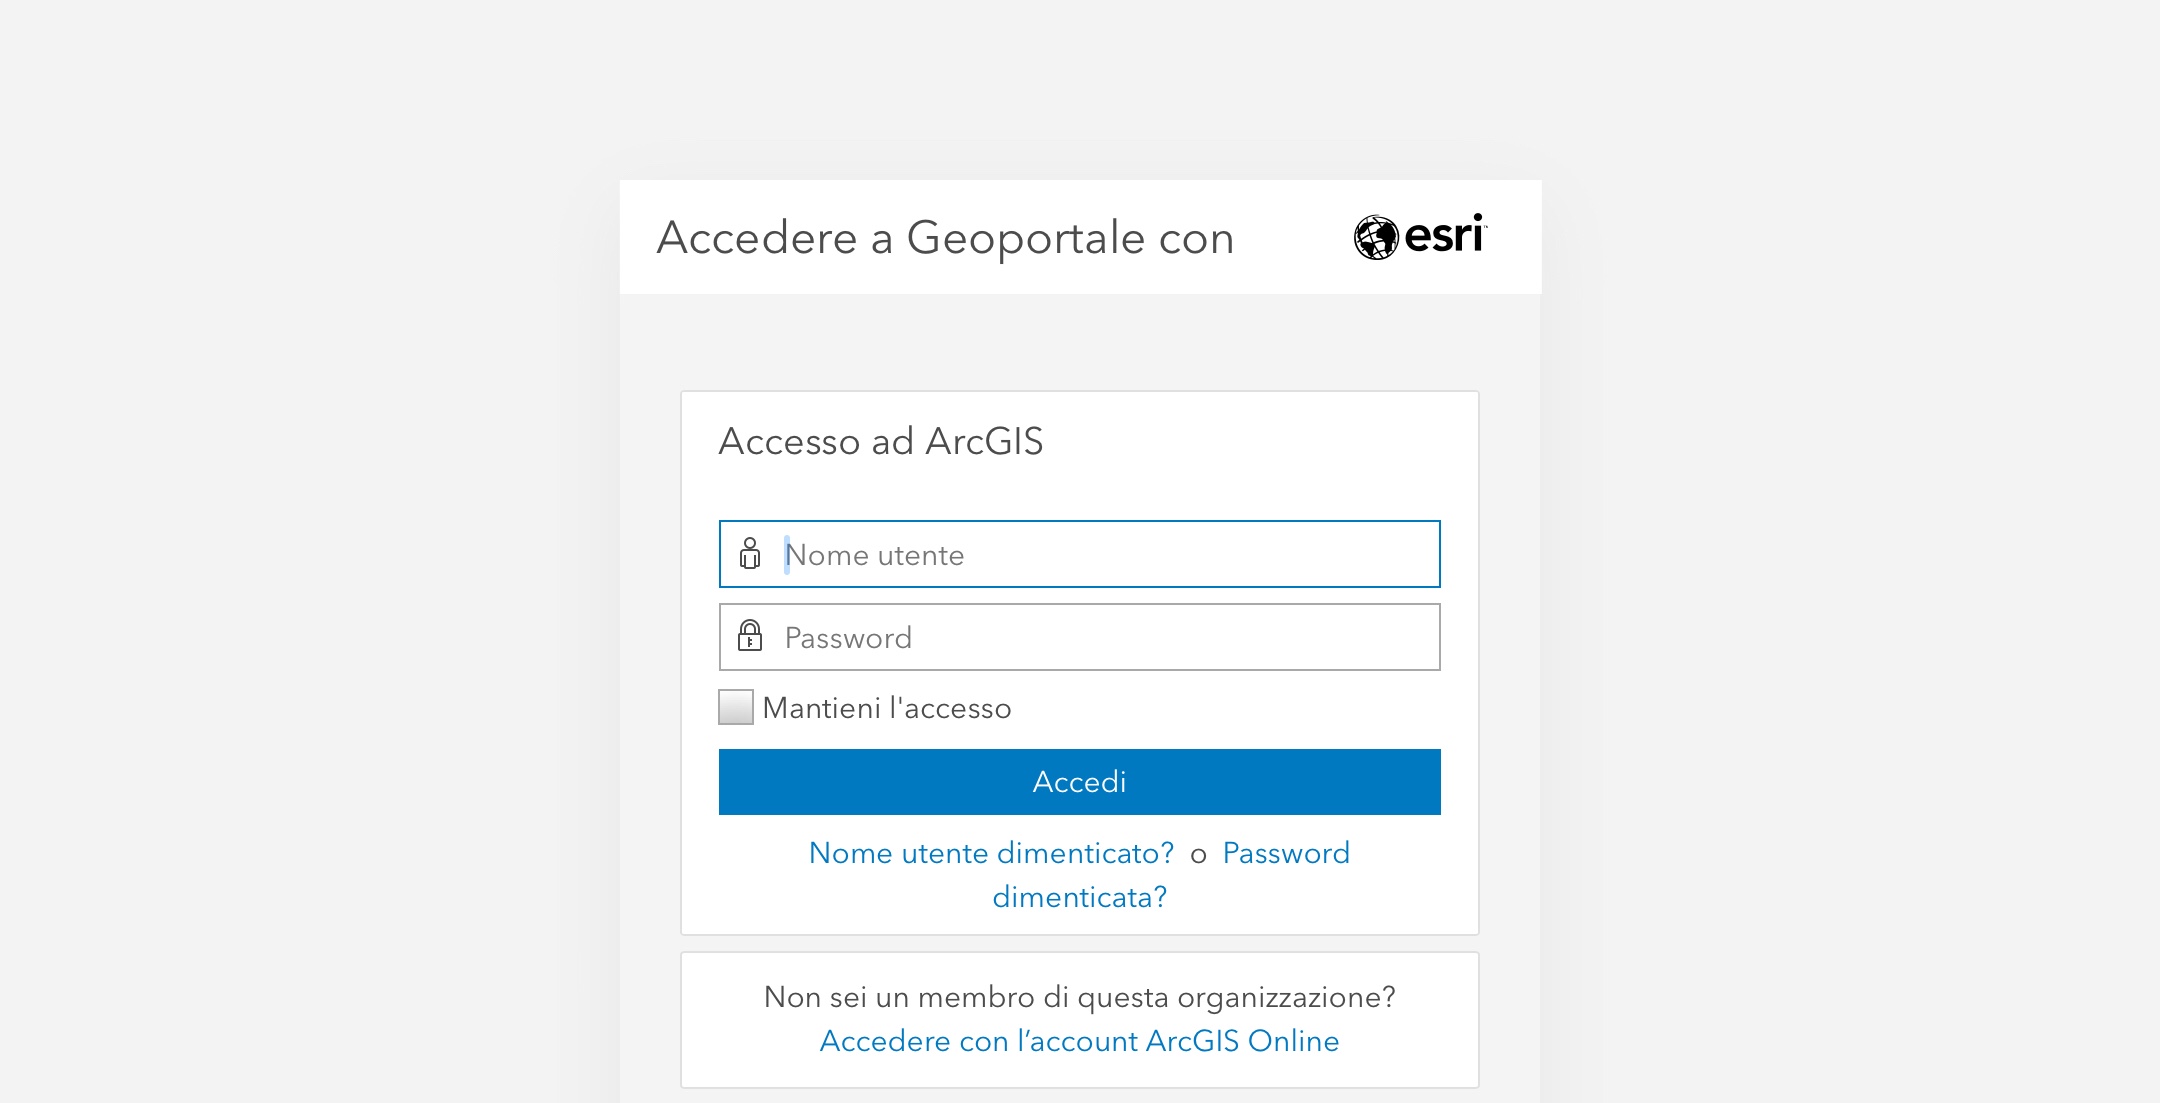Image resolution: width=2160 pixels, height=1103 pixels.
Task: Click the Password placeholder text
Action: point(848,638)
